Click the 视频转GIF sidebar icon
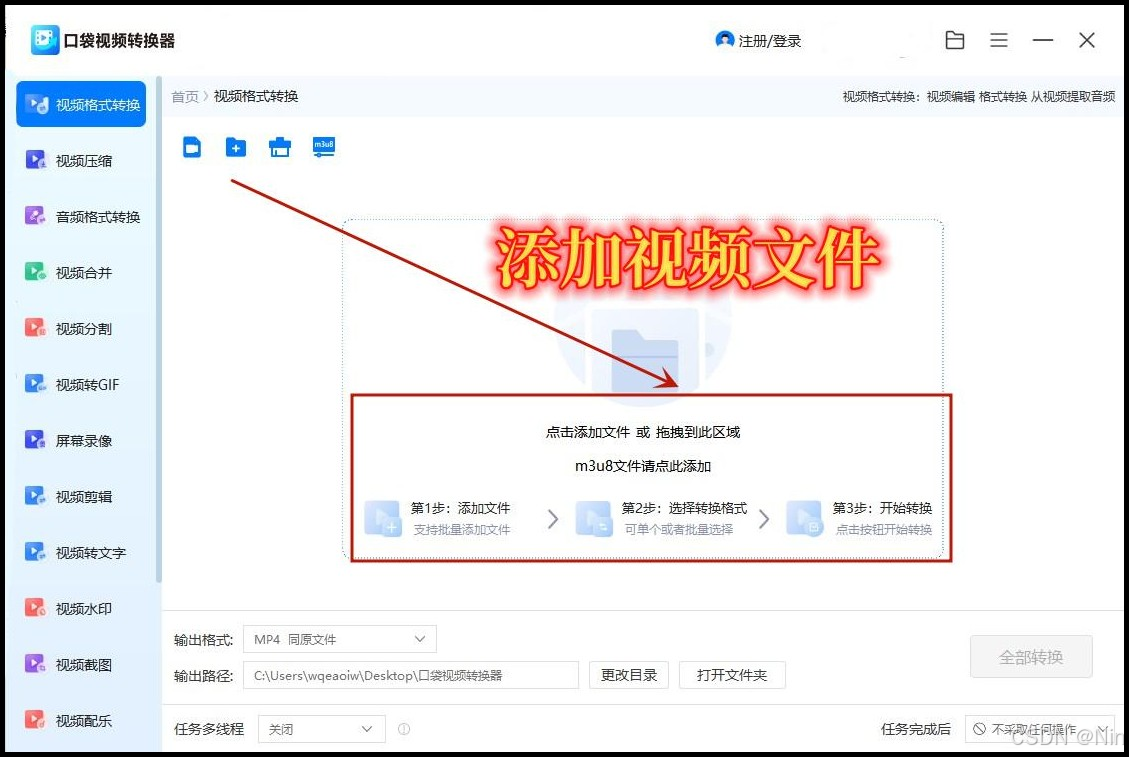 pos(35,384)
